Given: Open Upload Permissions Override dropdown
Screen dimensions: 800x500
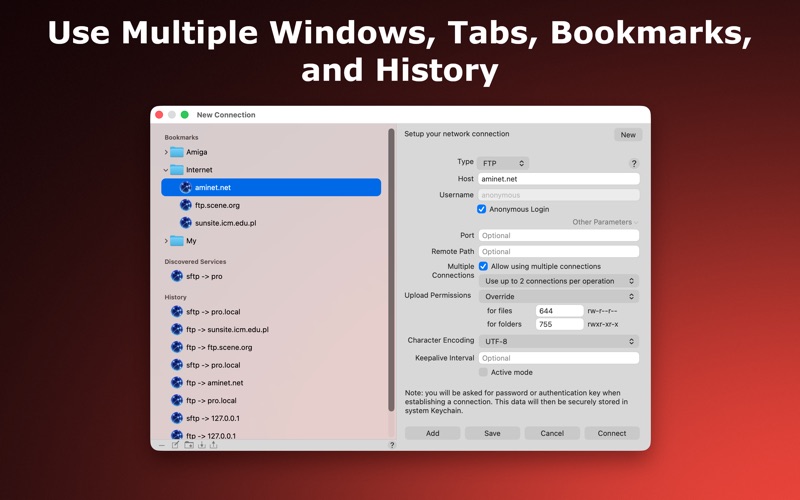Looking at the screenshot, I should pyautogui.click(x=559, y=296).
